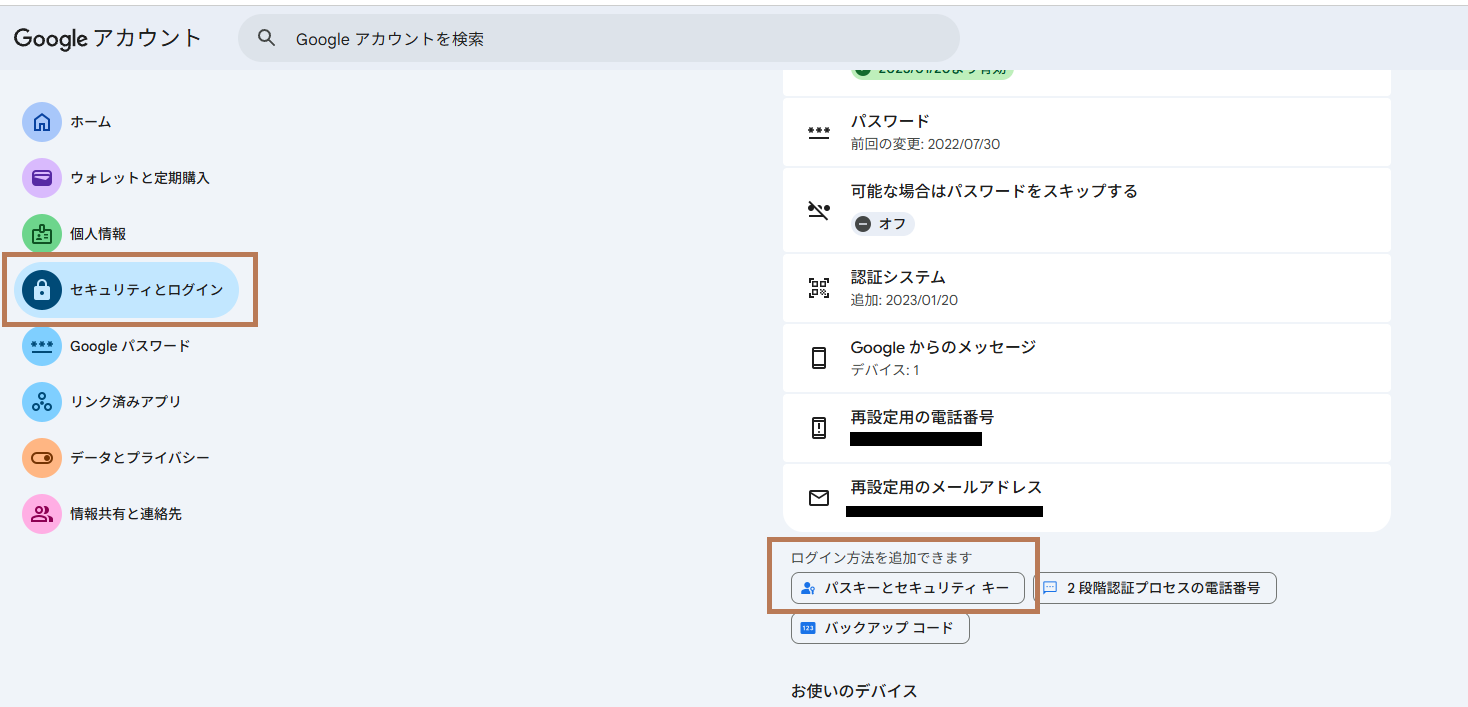This screenshot has height=707, width=1468.
Task: Click the skip-password crossed icon
Action: (x=819, y=210)
